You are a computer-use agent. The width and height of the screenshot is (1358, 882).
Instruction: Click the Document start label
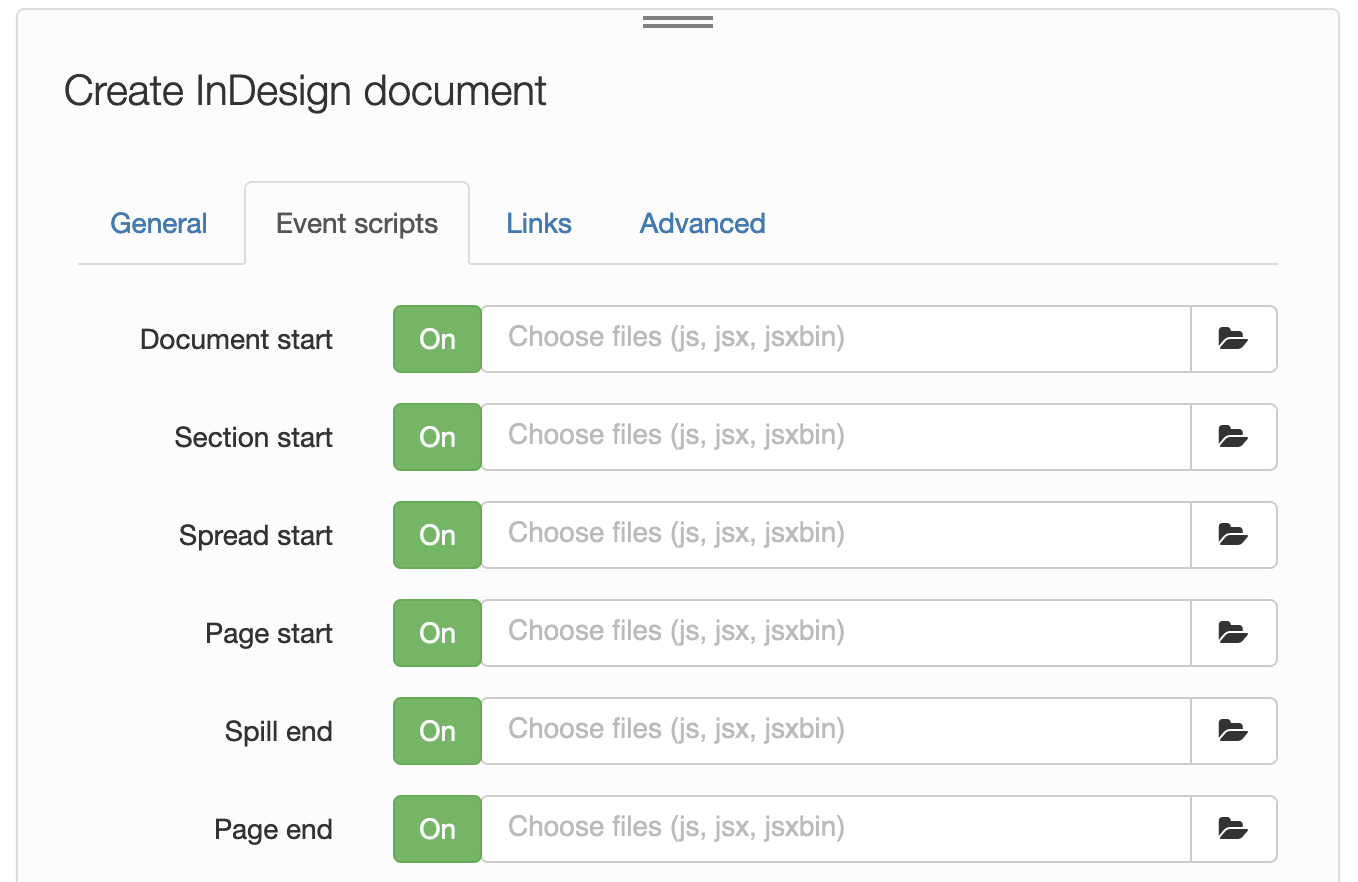[x=236, y=340]
